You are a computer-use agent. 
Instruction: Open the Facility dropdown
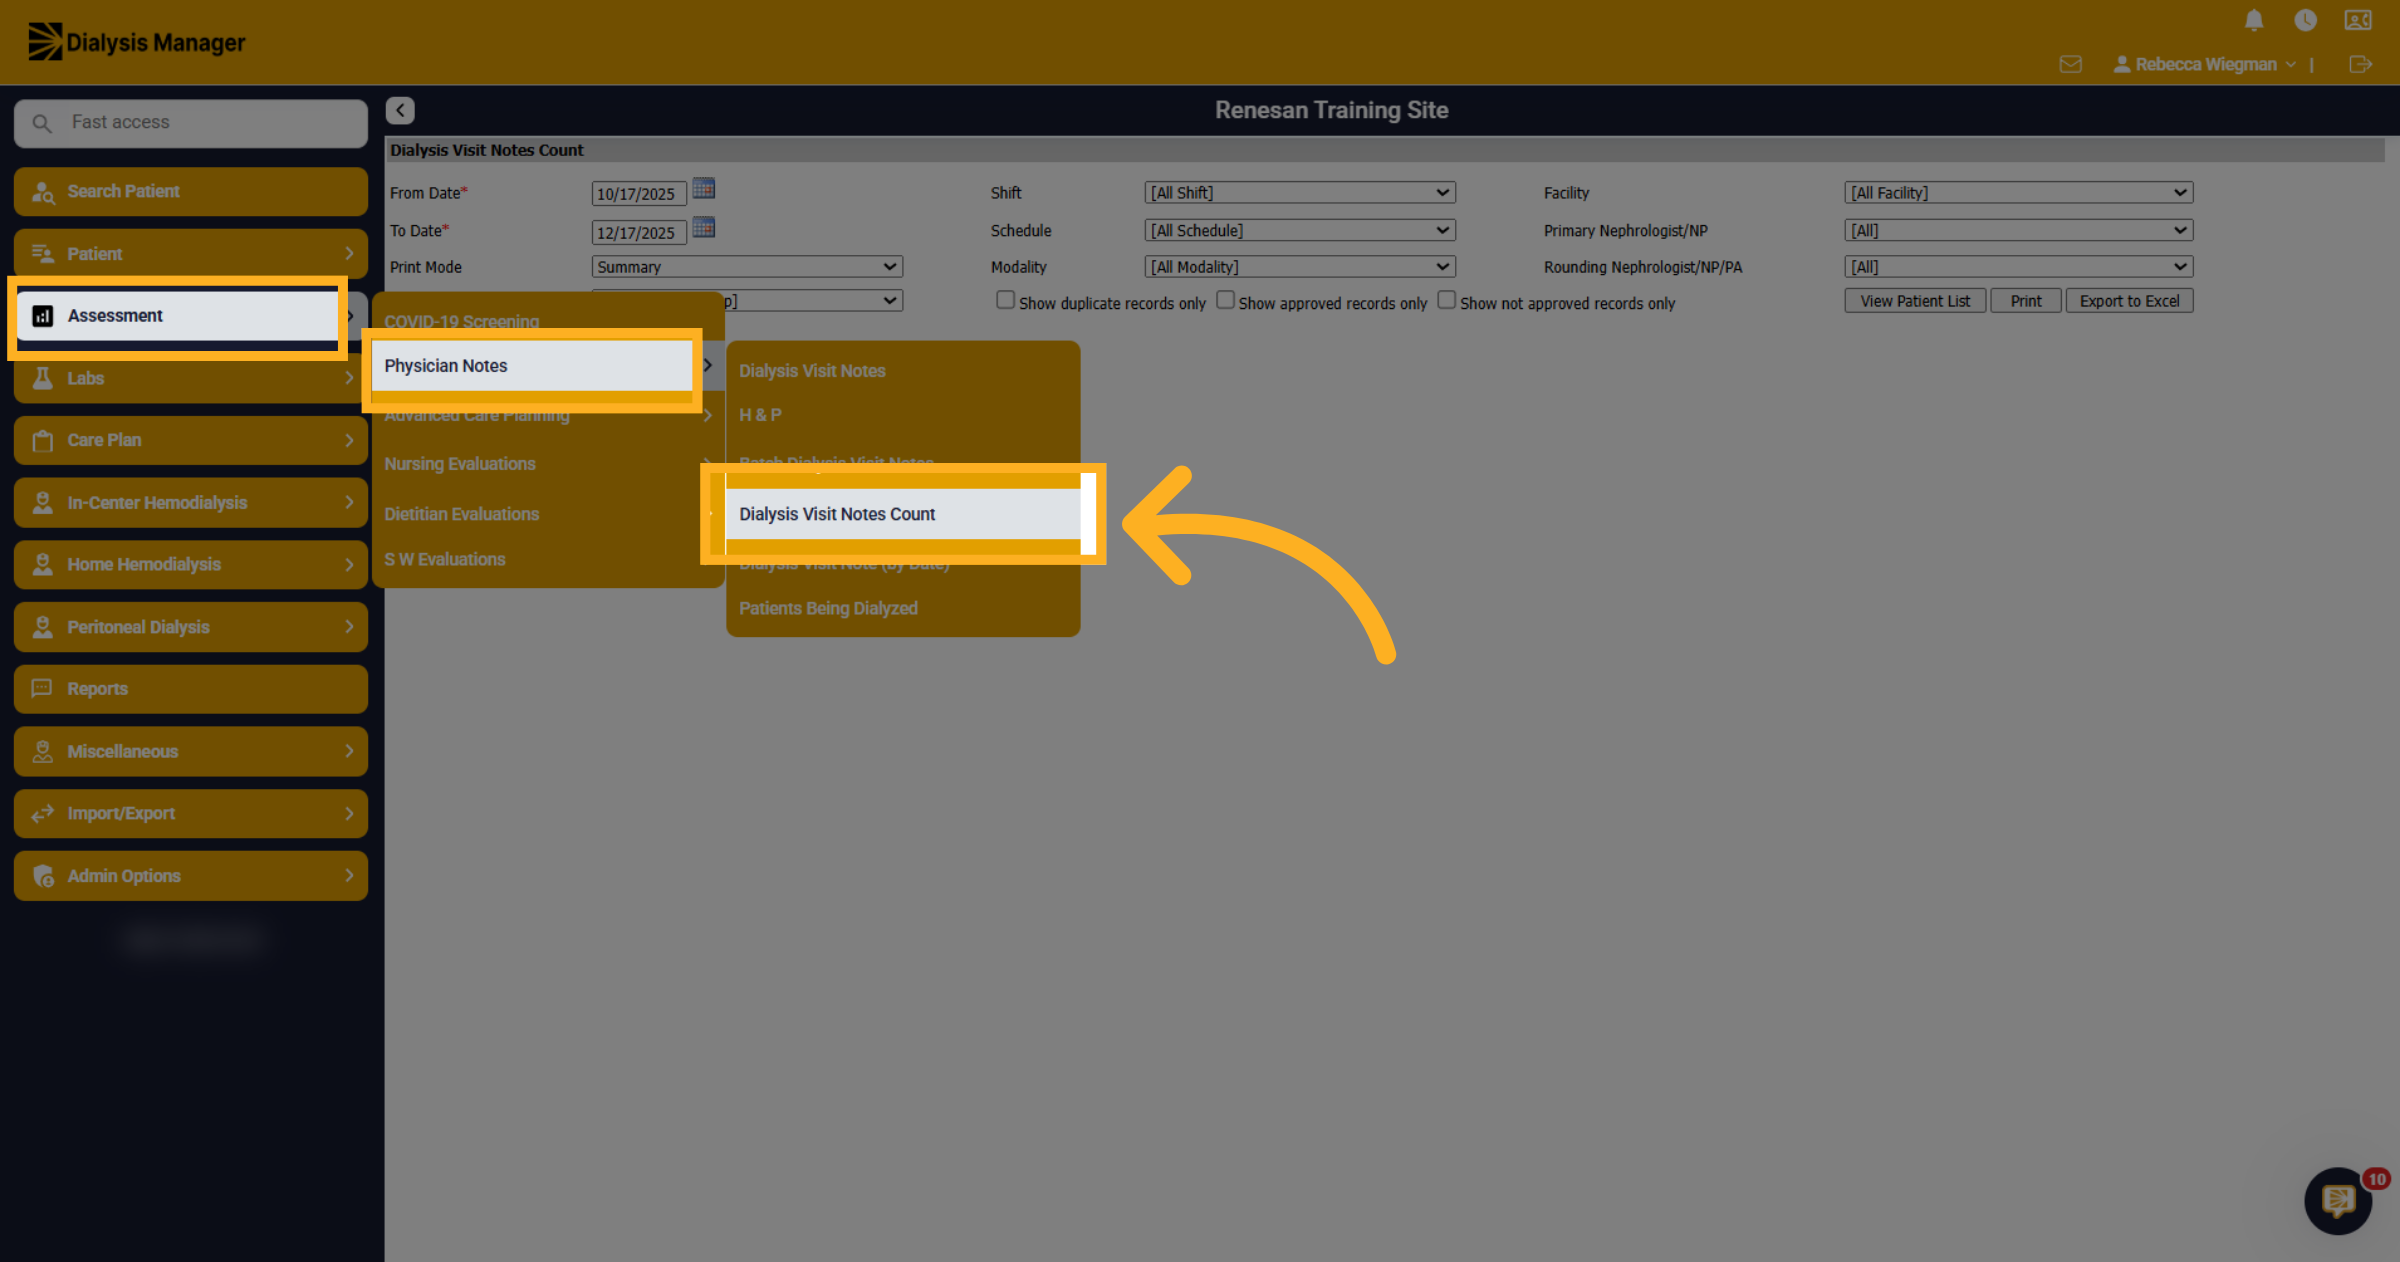point(2019,192)
